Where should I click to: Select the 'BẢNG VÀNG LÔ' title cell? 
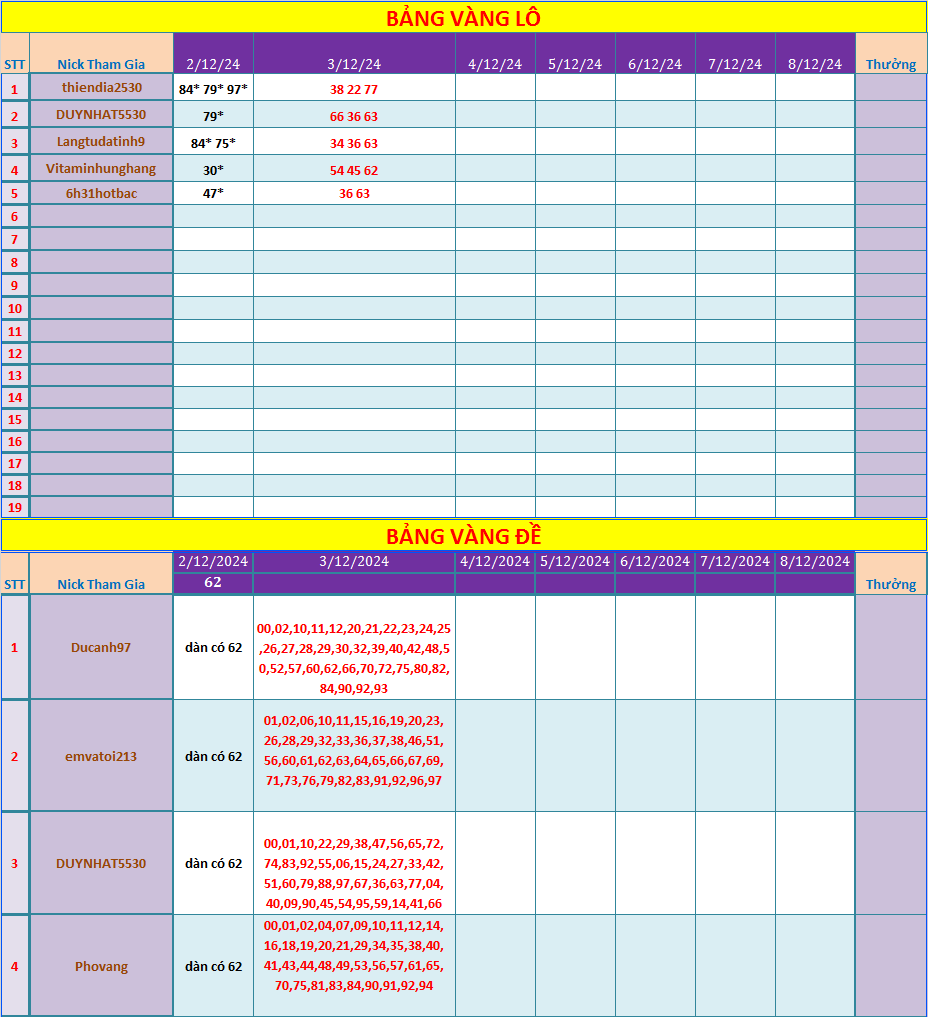[464, 18]
